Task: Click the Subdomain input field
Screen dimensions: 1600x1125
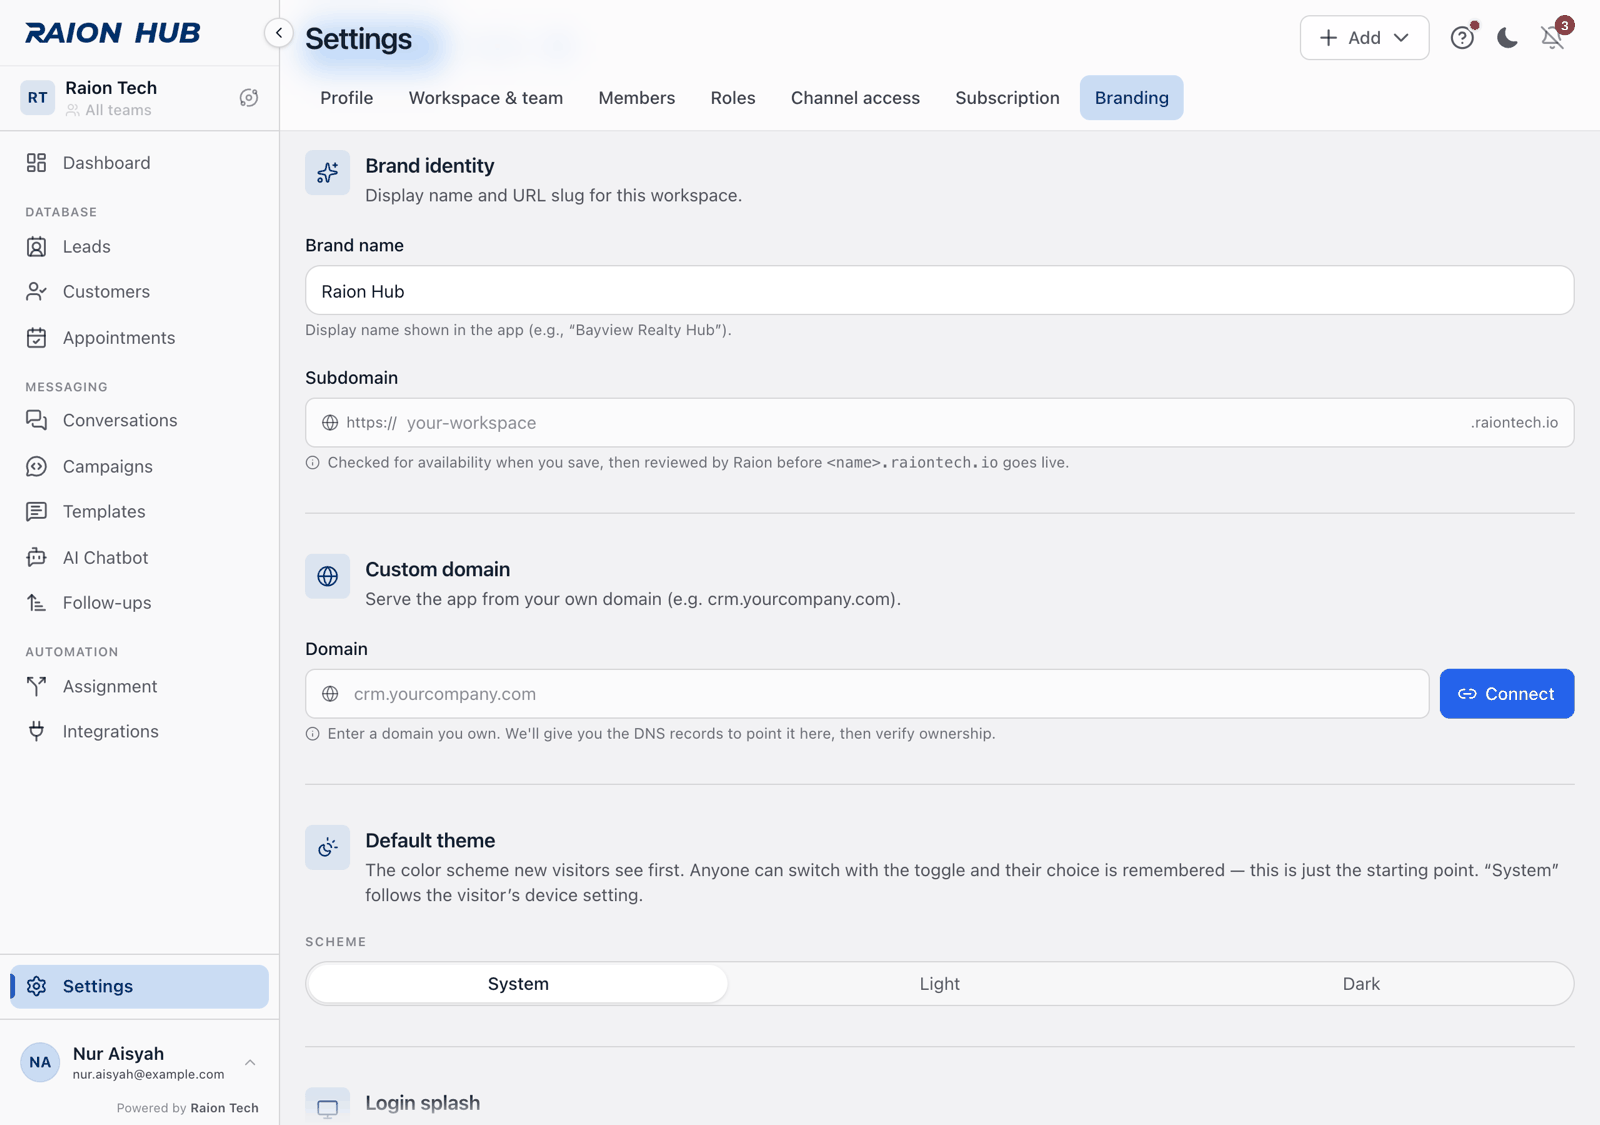Action: click(x=939, y=423)
